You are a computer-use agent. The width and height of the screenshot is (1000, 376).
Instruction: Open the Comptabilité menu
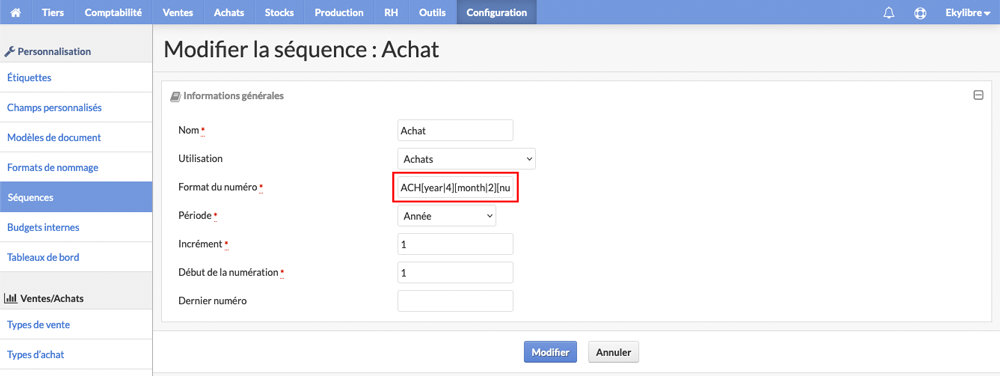[113, 12]
